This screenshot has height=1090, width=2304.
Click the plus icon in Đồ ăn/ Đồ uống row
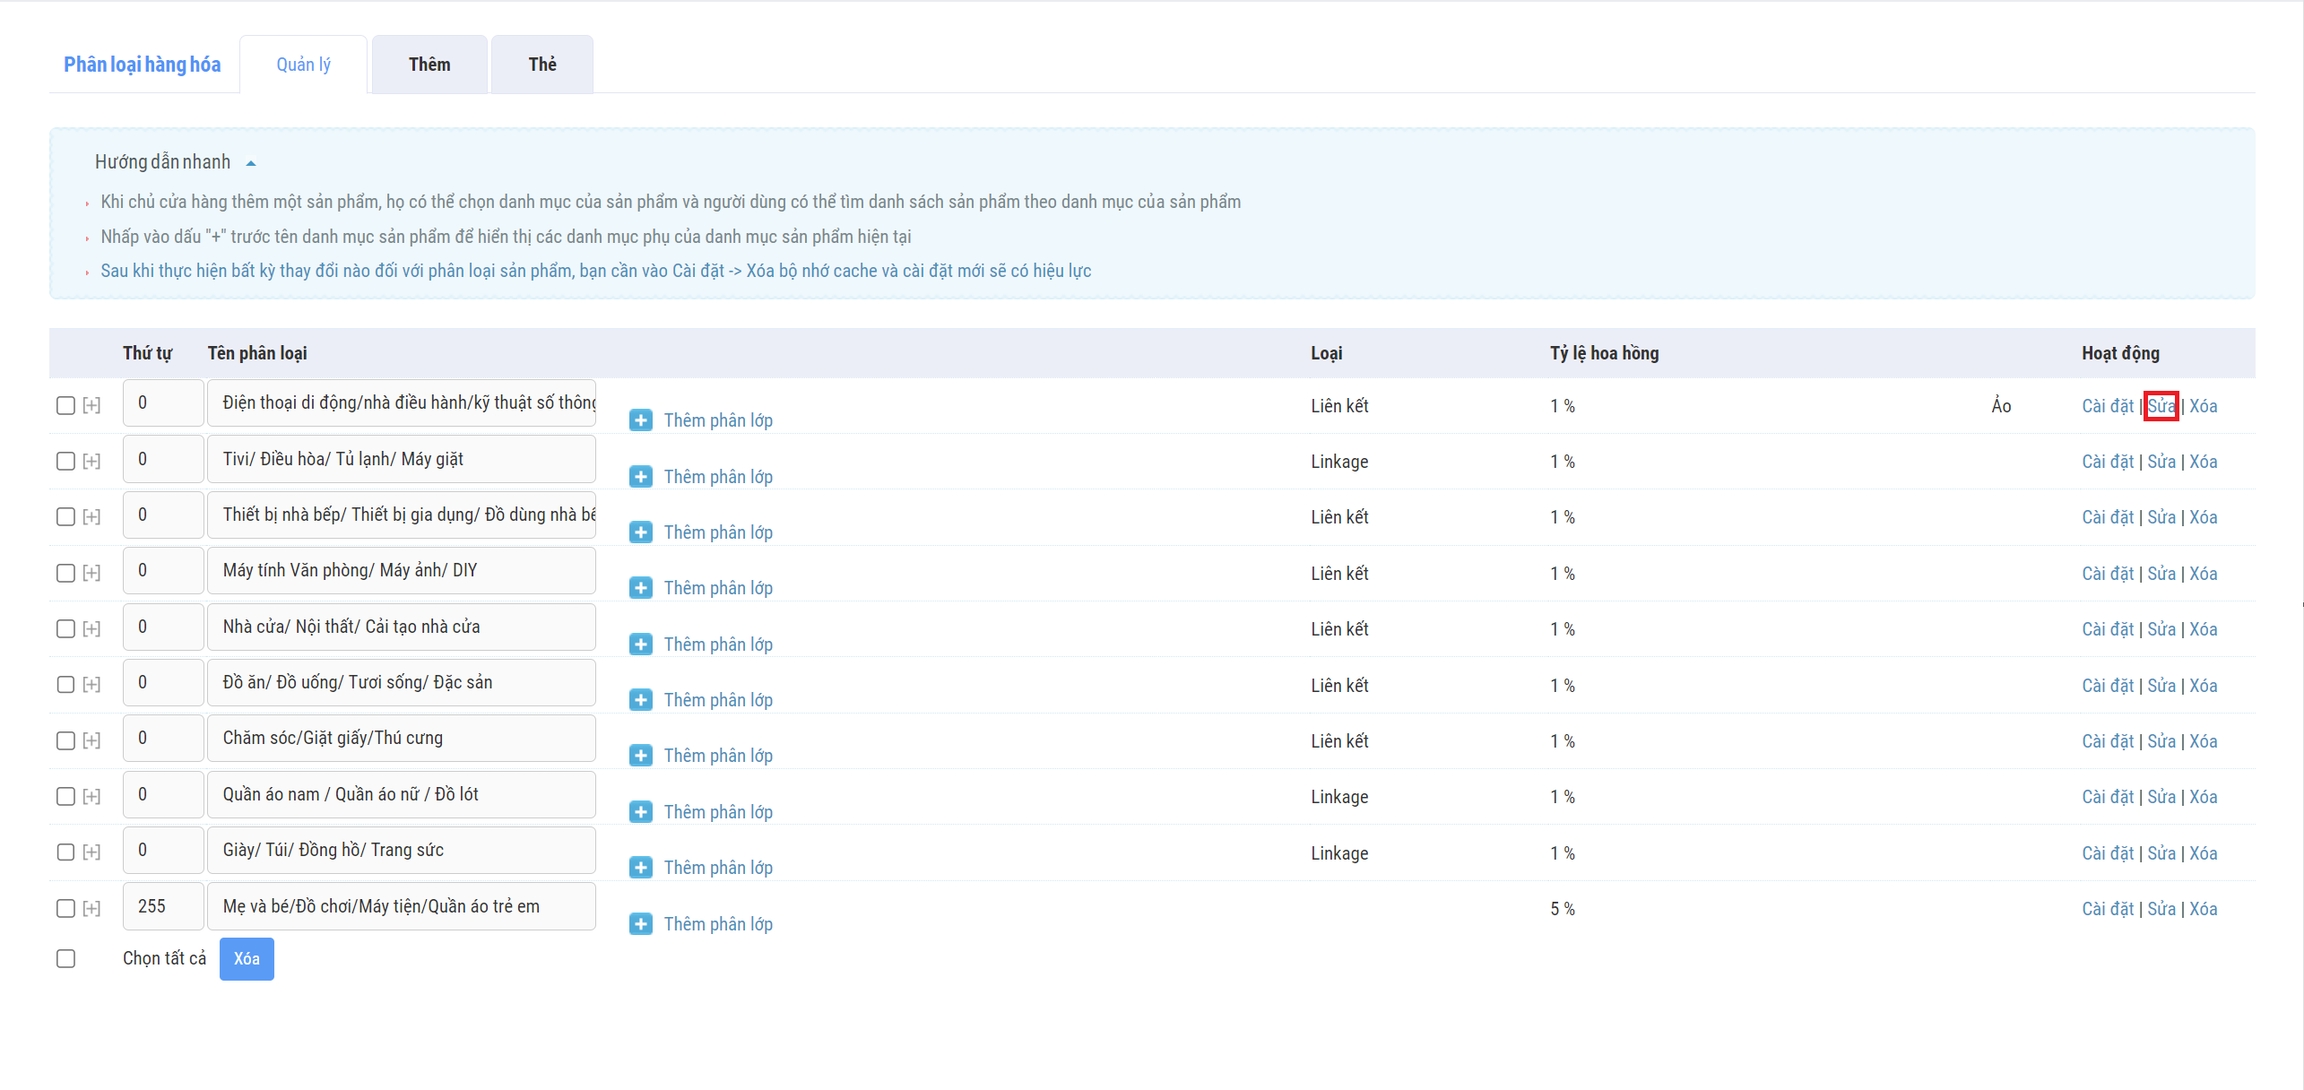point(641,700)
